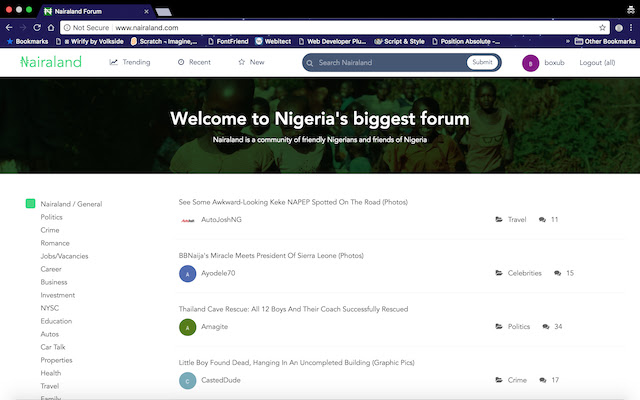This screenshot has width=640, height=400.
Task: Bookmark this page with the star icon
Action: click(x=602, y=28)
